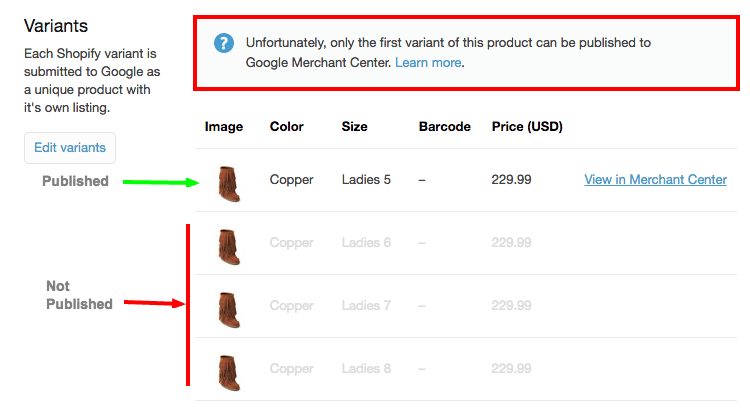Screen dimensions: 750x409
Task: Select the greyed-out Ladies 6 size
Action: click(x=366, y=243)
